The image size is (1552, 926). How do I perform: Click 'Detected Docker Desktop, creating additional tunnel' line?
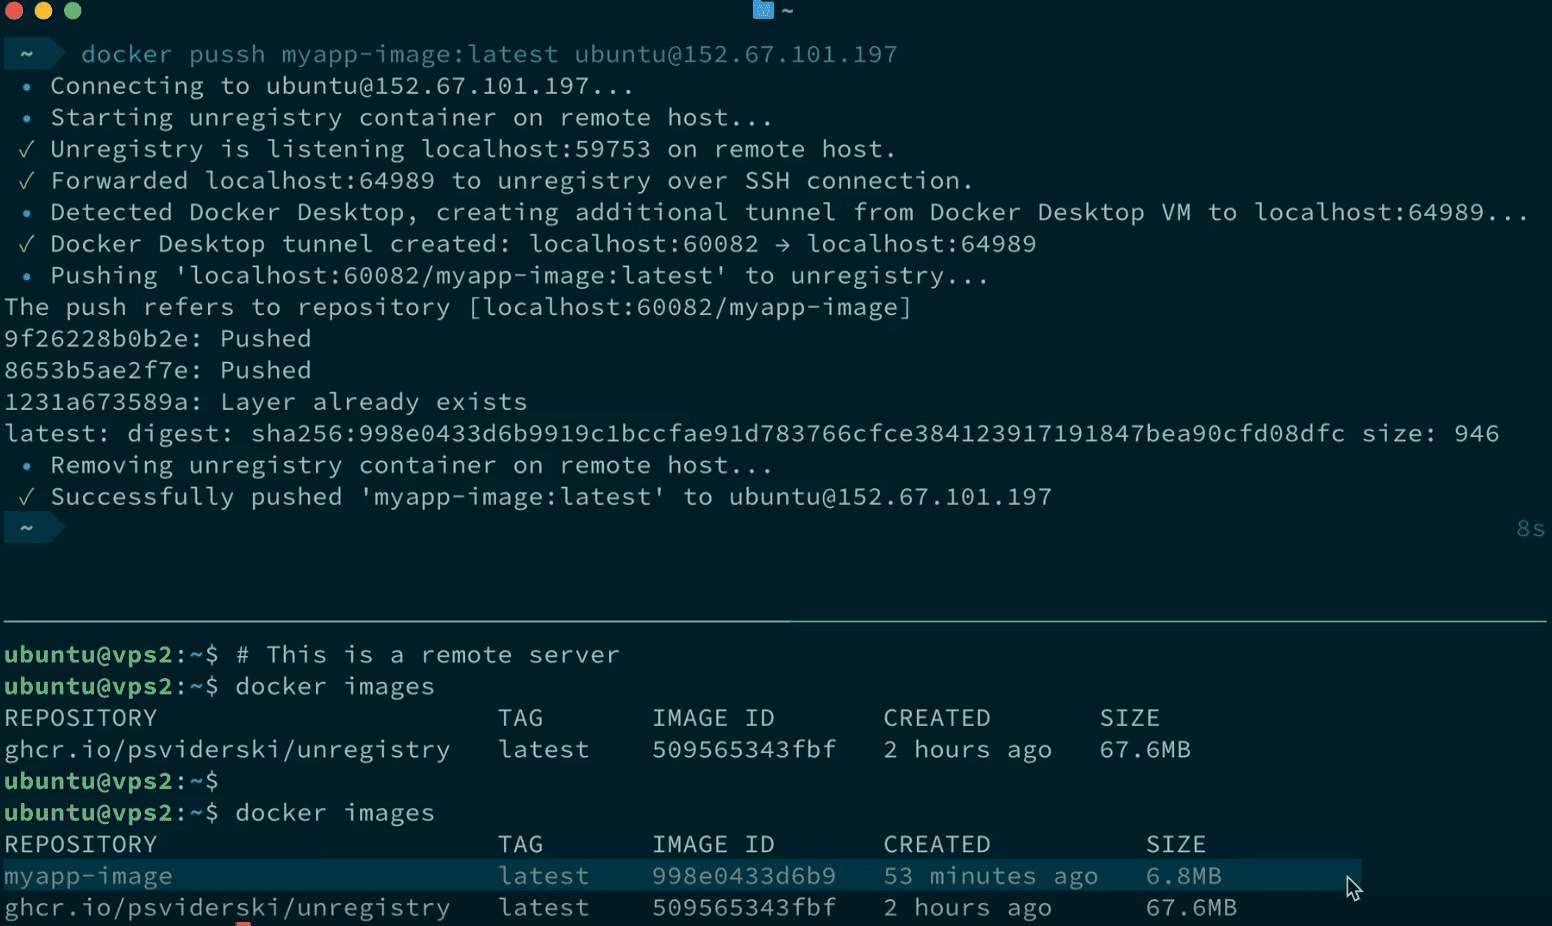pyautogui.click(x=789, y=213)
